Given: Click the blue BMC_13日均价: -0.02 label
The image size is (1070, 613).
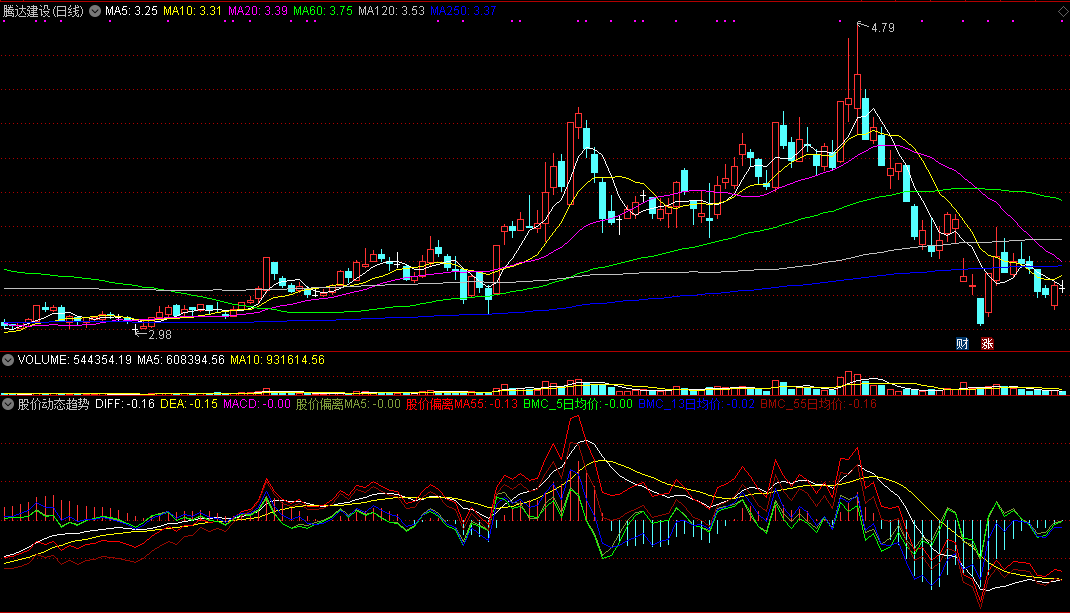Looking at the screenshot, I should click(697, 404).
